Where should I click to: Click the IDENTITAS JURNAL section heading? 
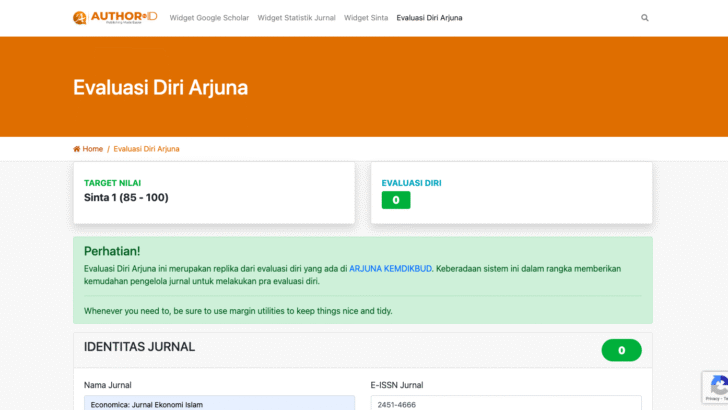point(139,347)
